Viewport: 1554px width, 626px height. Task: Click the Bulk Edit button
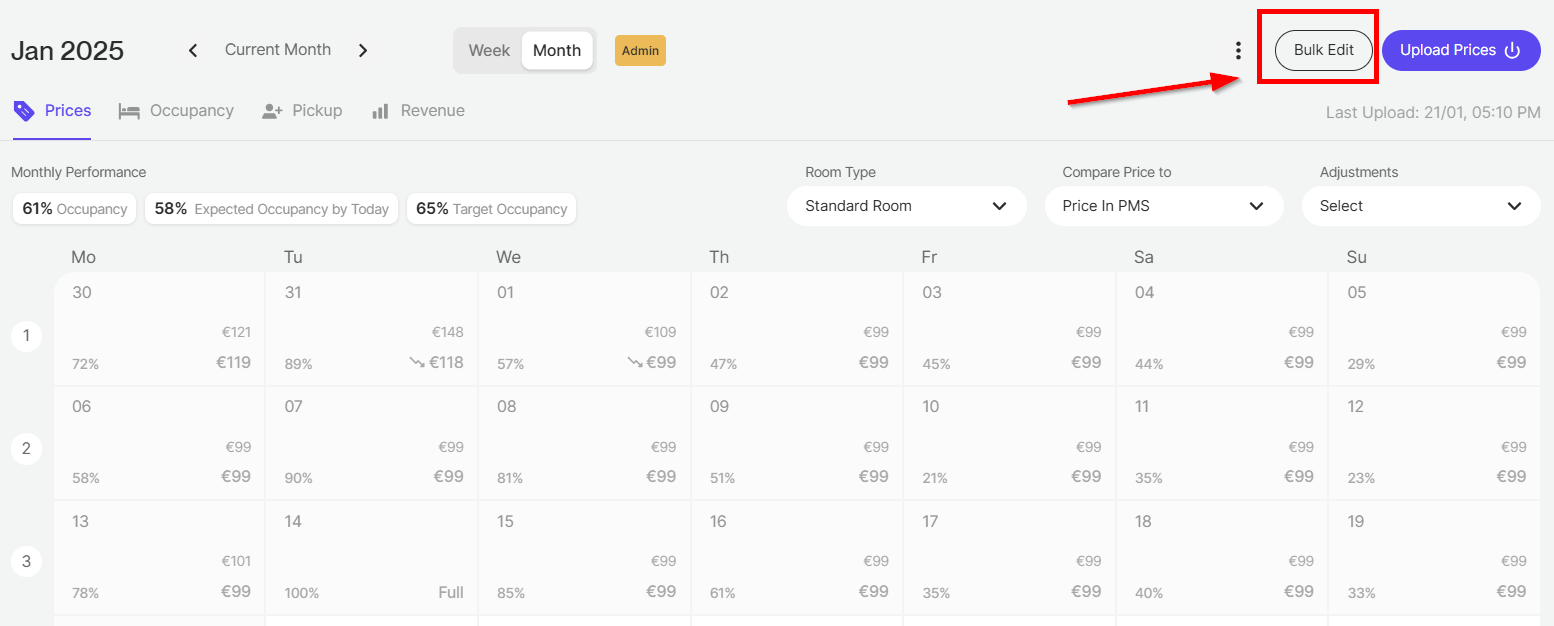pyautogui.click(x=1323, y=50)
